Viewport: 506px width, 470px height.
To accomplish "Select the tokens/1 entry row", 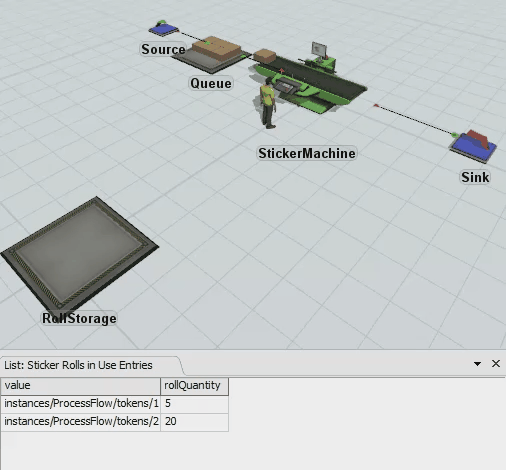I will pyautogui.click(x=115, y=404).
